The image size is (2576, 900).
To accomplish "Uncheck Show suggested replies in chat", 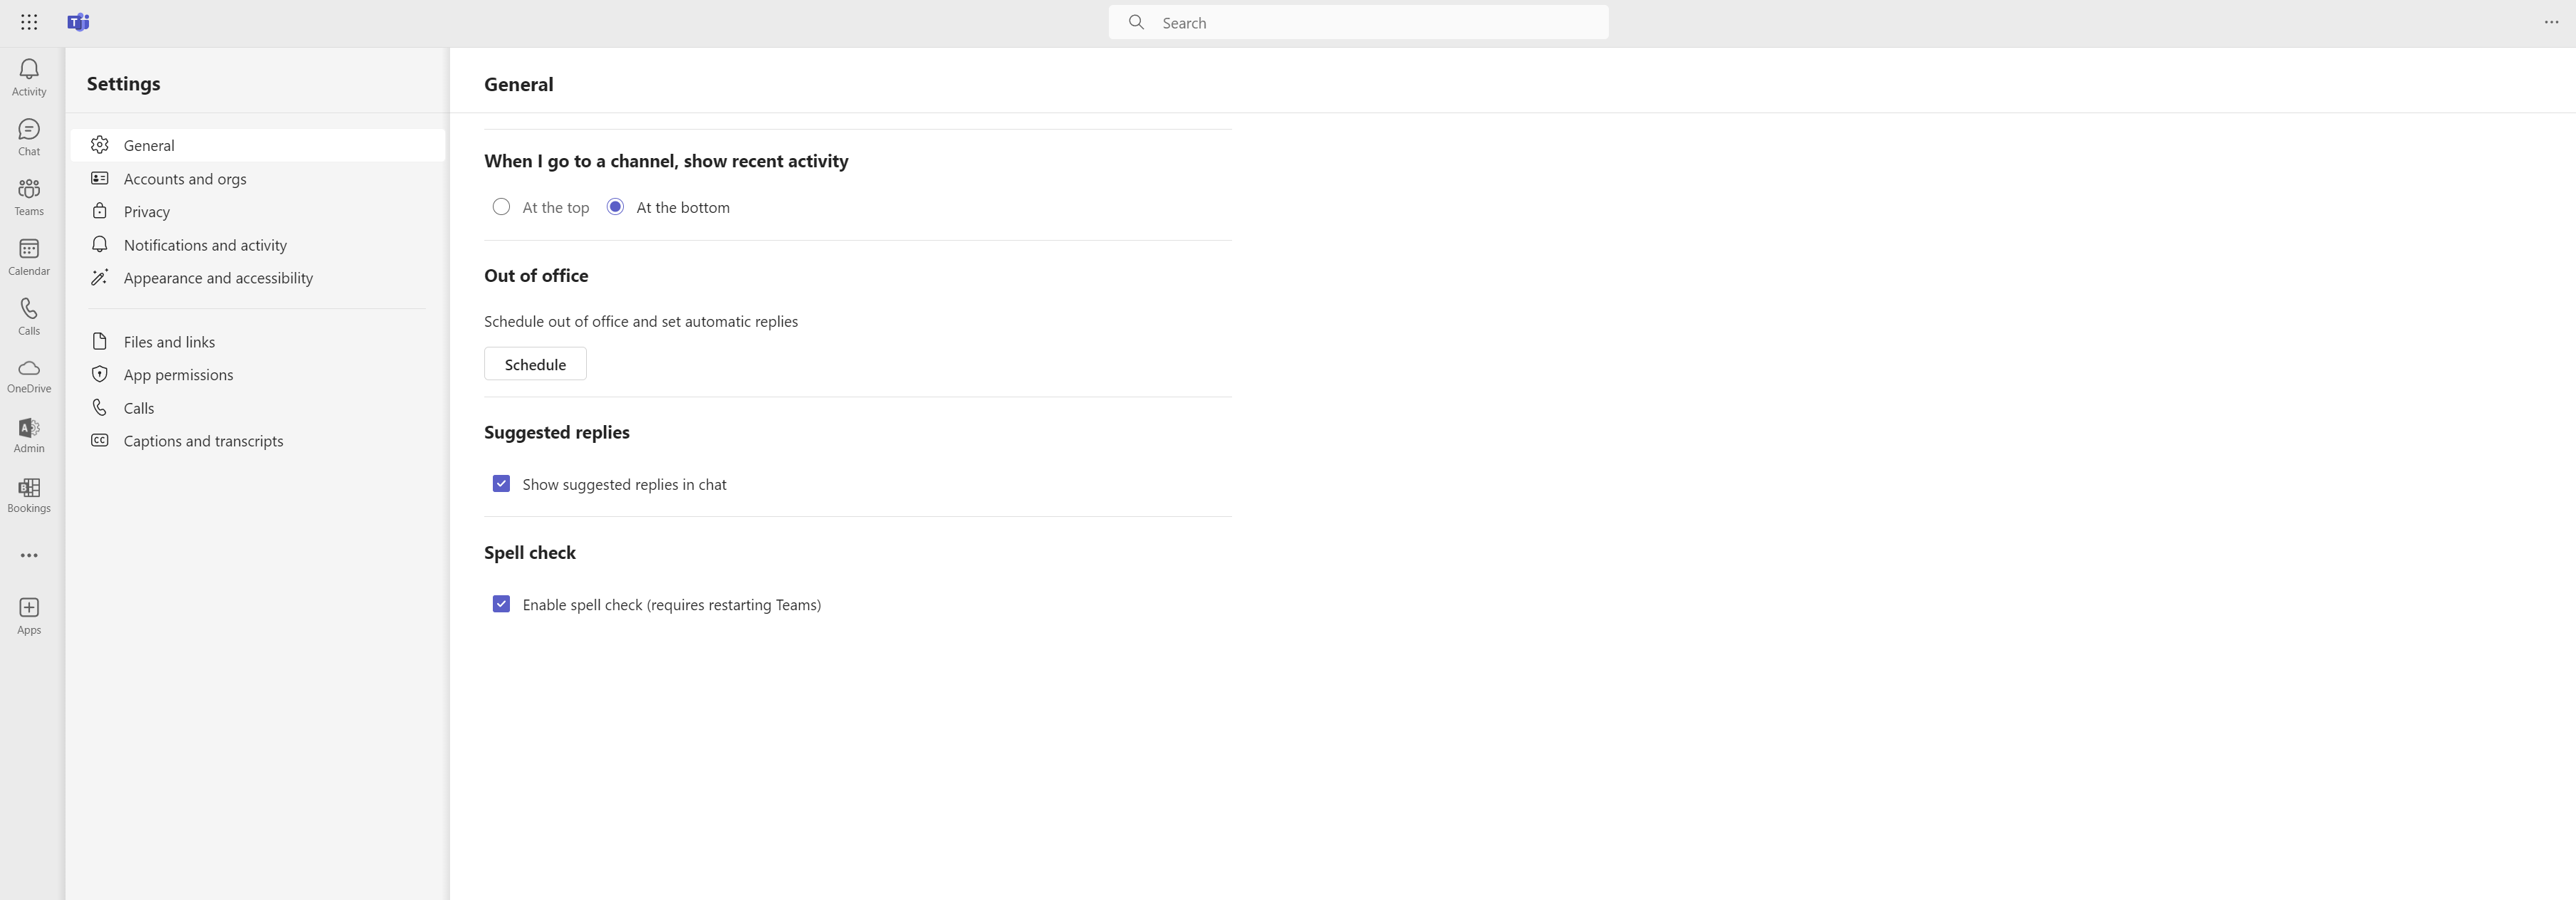I will pos(501,484).
